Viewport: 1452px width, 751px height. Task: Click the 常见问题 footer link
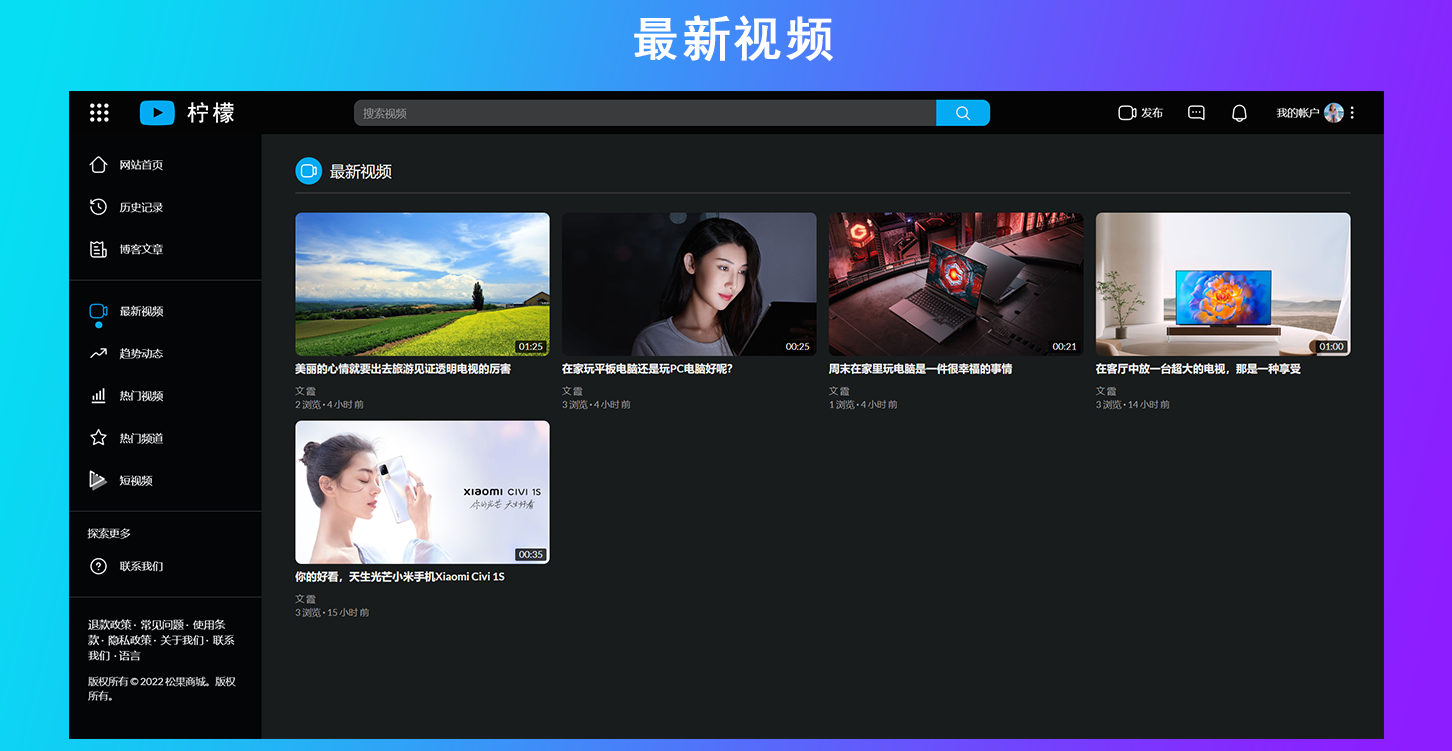(162, 625)
